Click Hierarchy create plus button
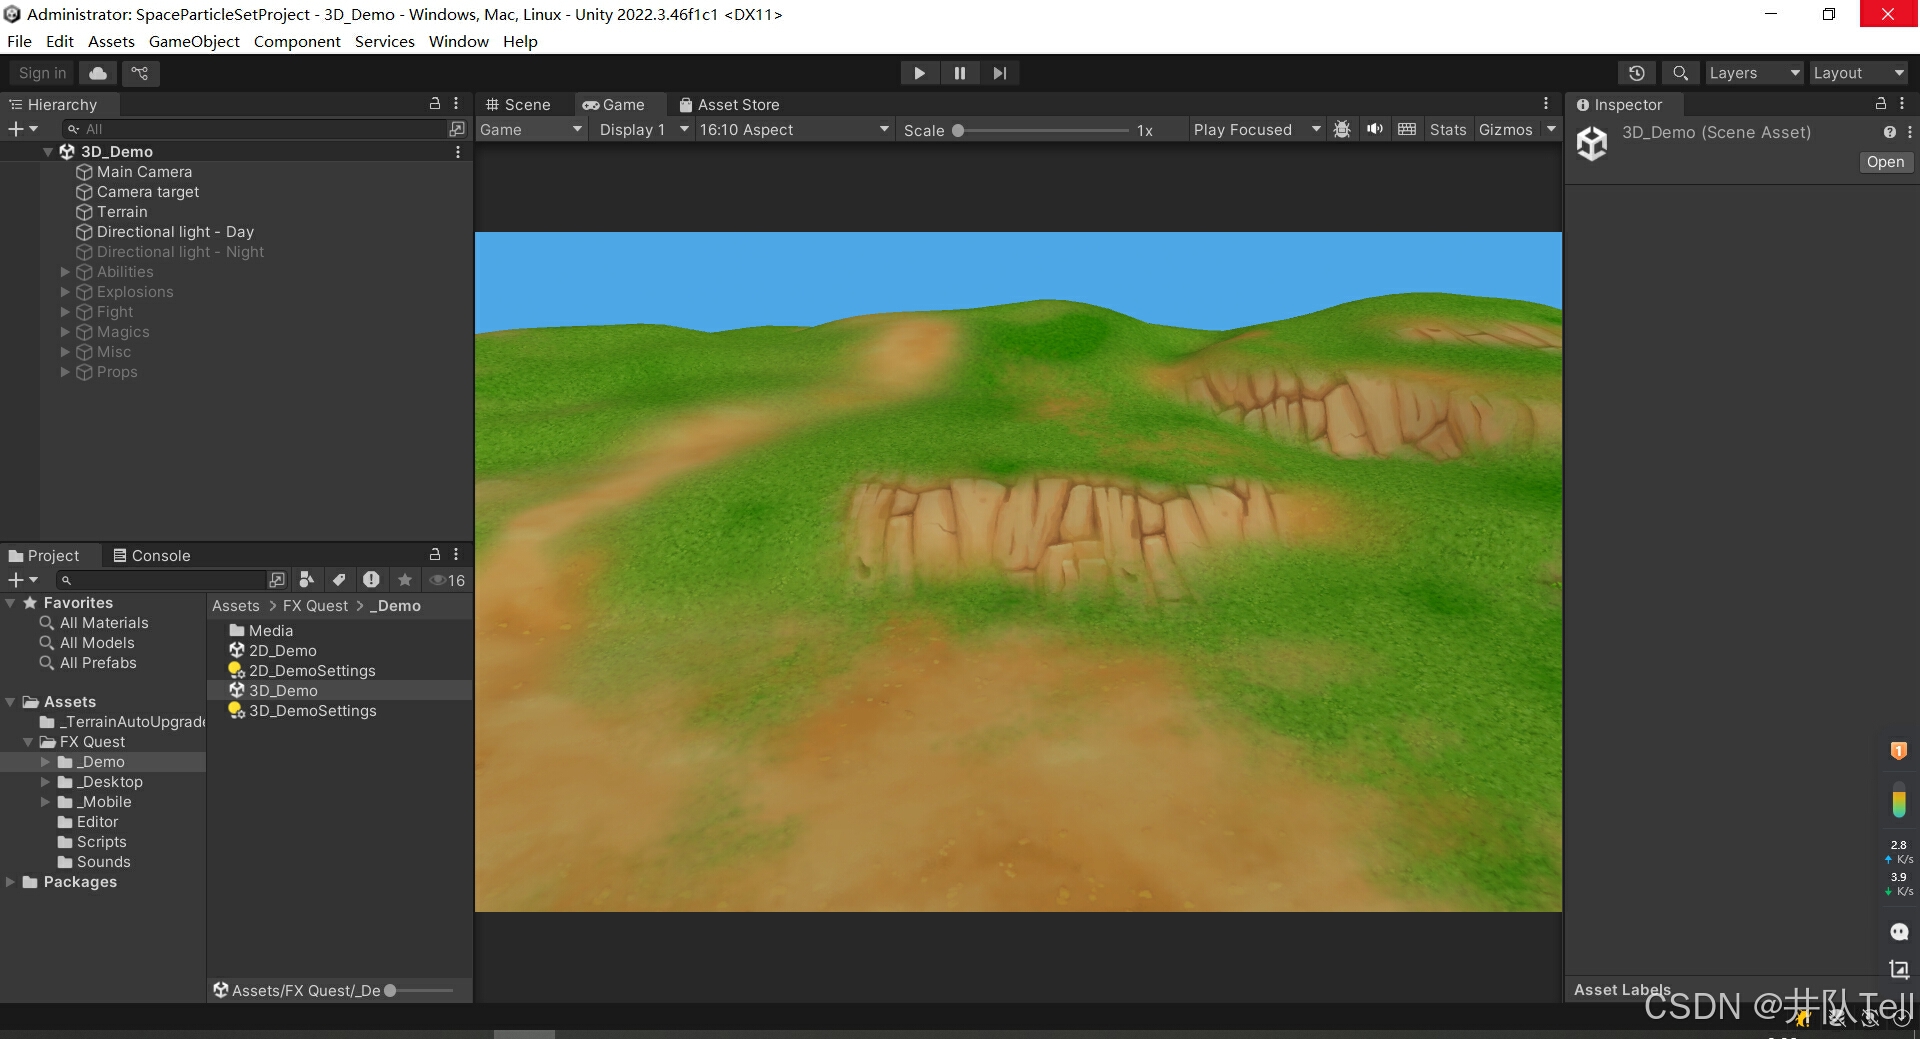 pyautogui.click(x=22, y=129)
